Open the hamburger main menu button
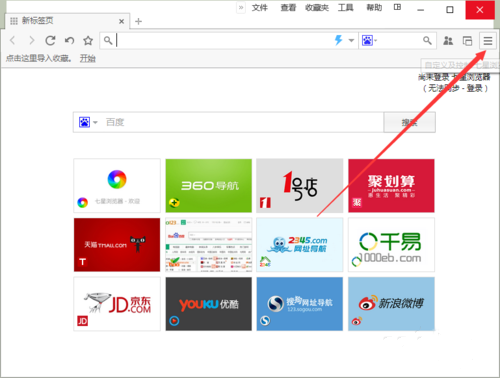500x378 pixels. (x=488, y=41)
